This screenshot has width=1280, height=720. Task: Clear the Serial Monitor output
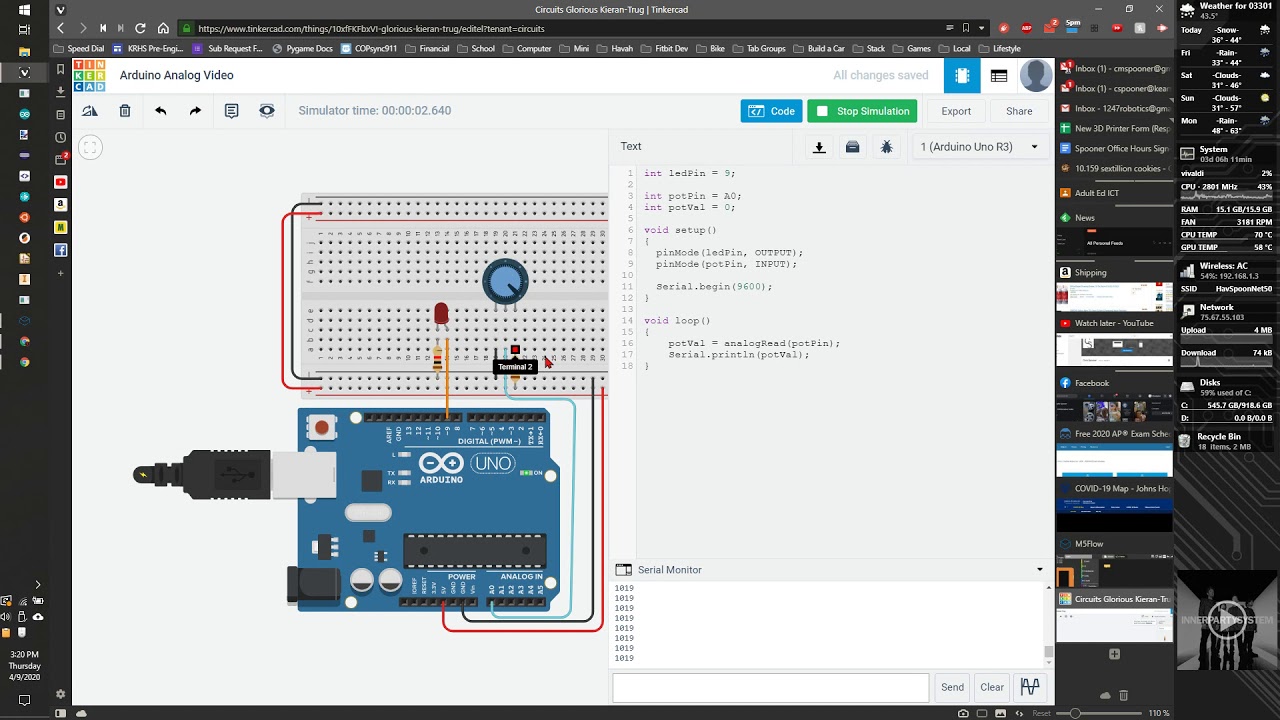[992, 687]
